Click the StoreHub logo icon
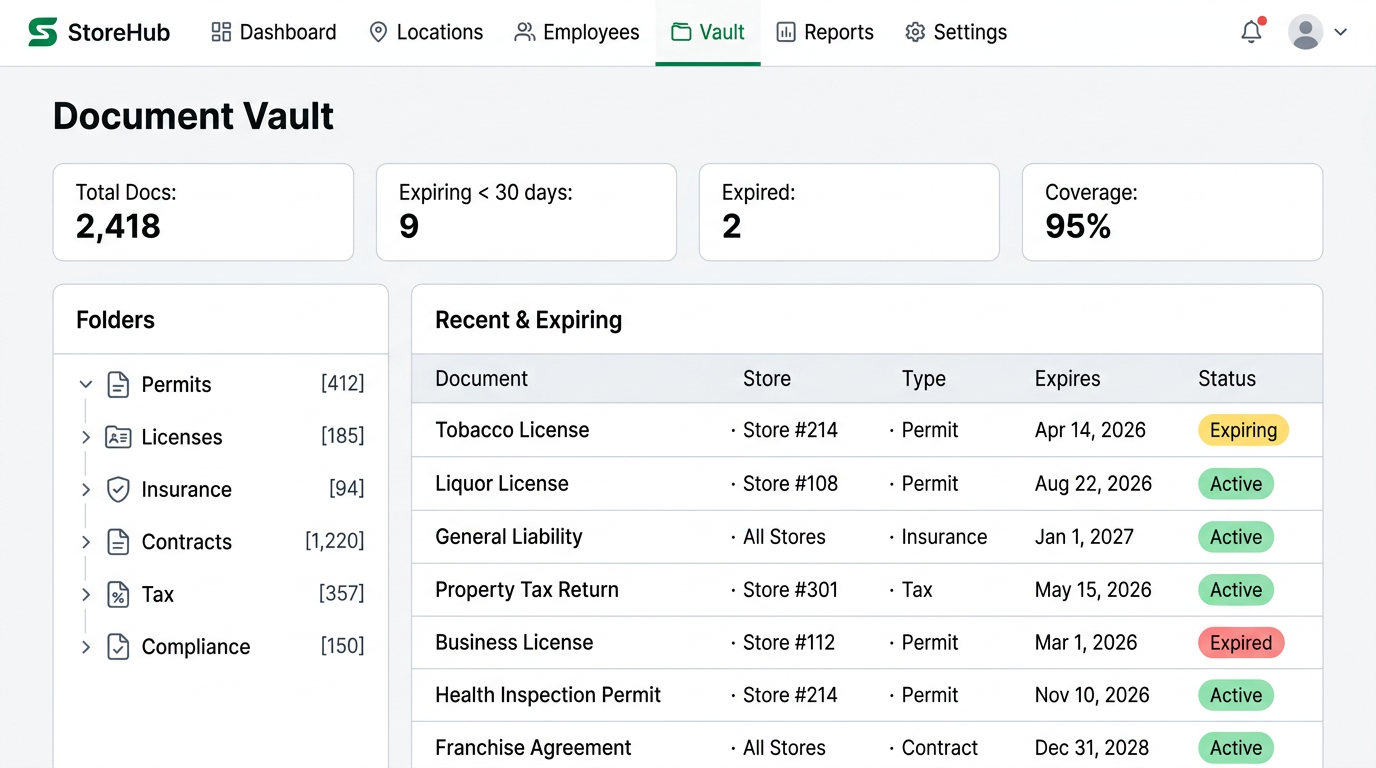 click(x=43, y=32)
